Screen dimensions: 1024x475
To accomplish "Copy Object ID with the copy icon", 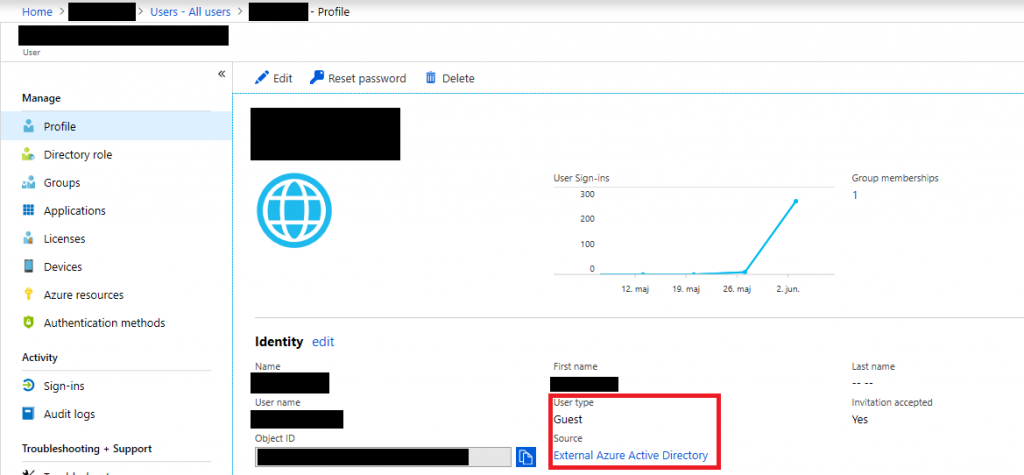I will pos(526,457).
